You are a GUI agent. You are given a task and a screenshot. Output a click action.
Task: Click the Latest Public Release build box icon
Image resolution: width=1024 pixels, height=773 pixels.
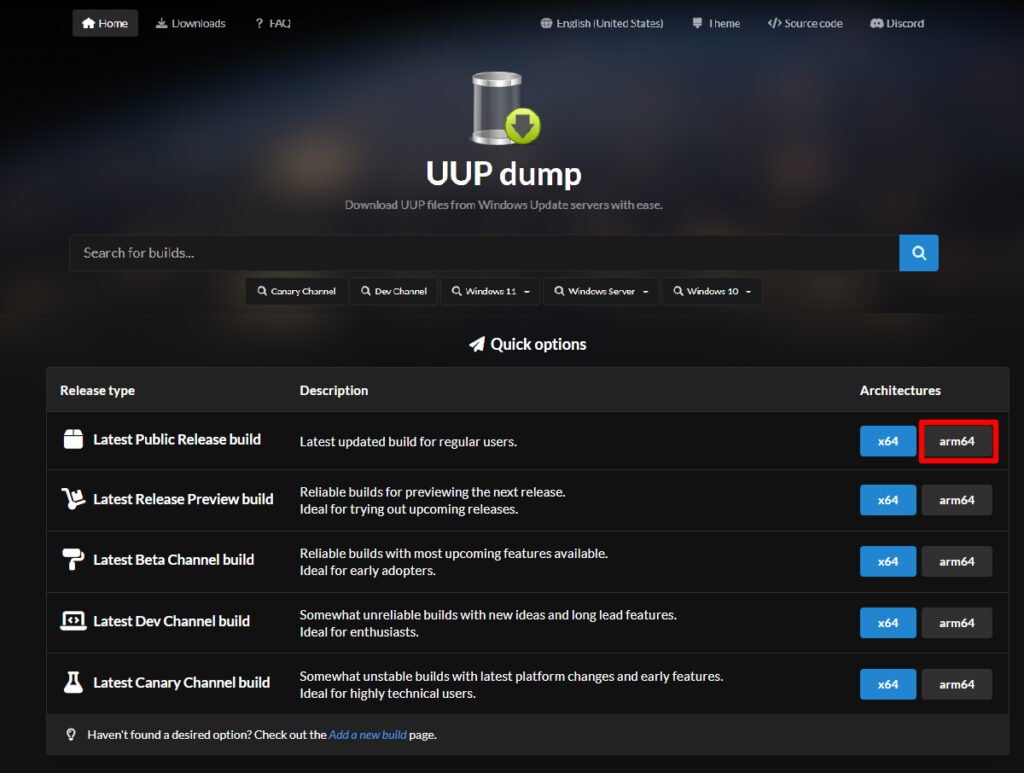coord(73,439)
